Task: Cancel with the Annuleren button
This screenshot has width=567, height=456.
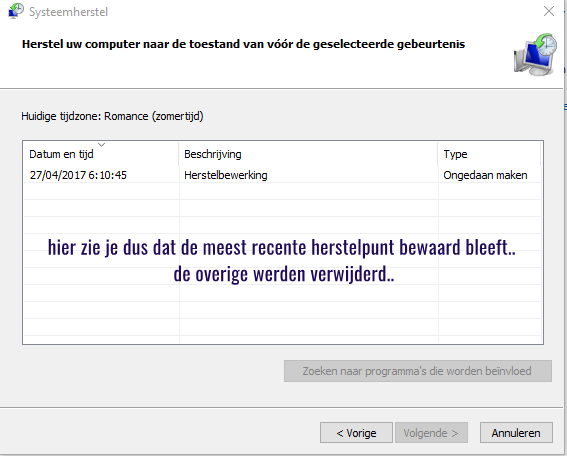Action: [516, 432]
